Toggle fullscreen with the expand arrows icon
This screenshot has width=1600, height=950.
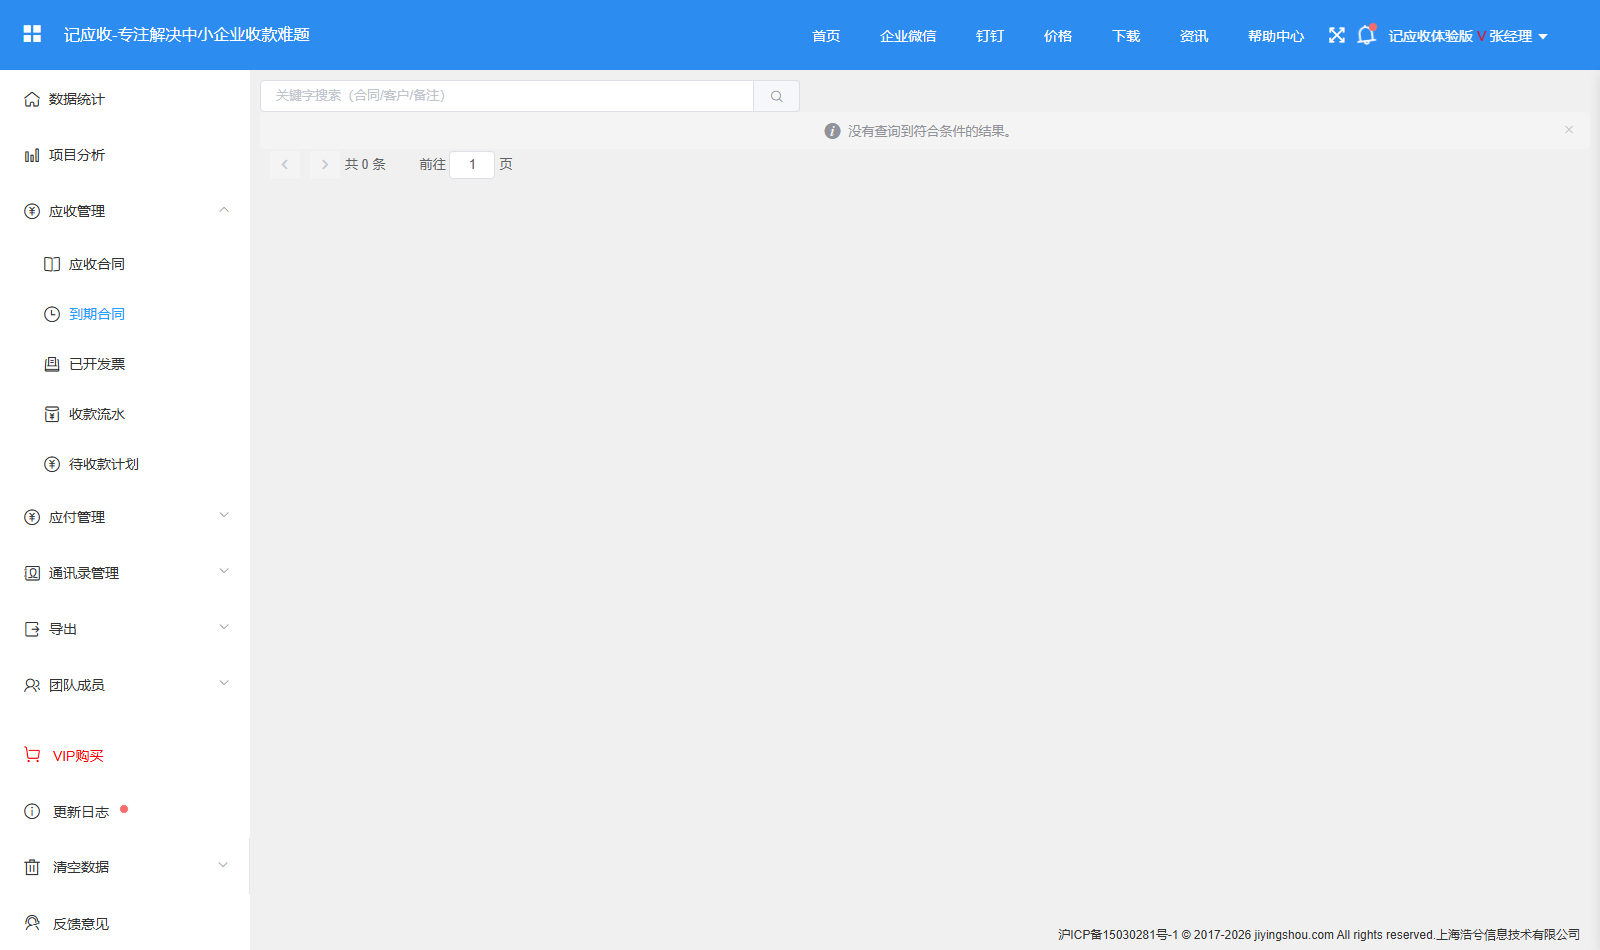(1337, 35)
